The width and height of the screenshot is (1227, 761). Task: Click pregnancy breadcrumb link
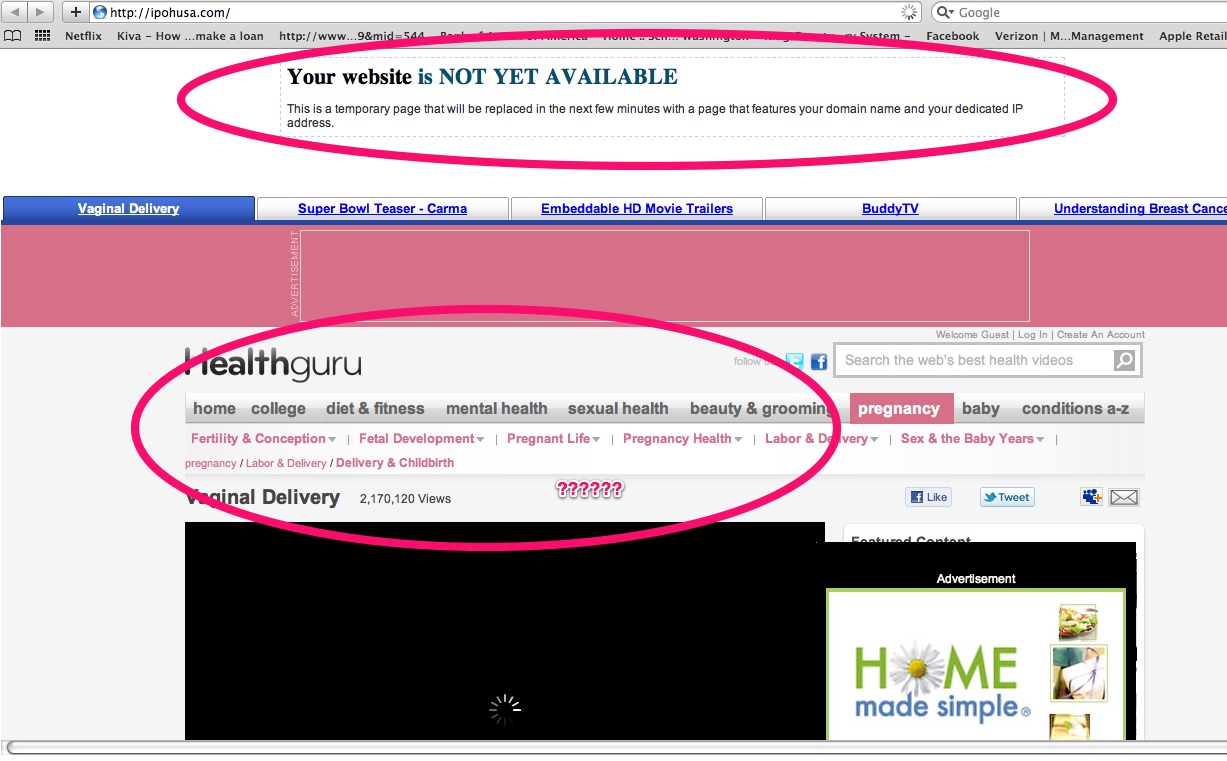pyautogui.click(x=211, y=463)
